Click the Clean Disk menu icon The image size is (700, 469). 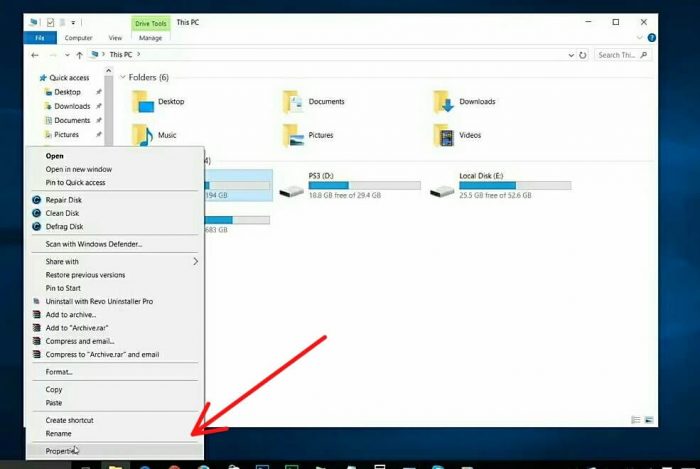[x=37, y=213]
